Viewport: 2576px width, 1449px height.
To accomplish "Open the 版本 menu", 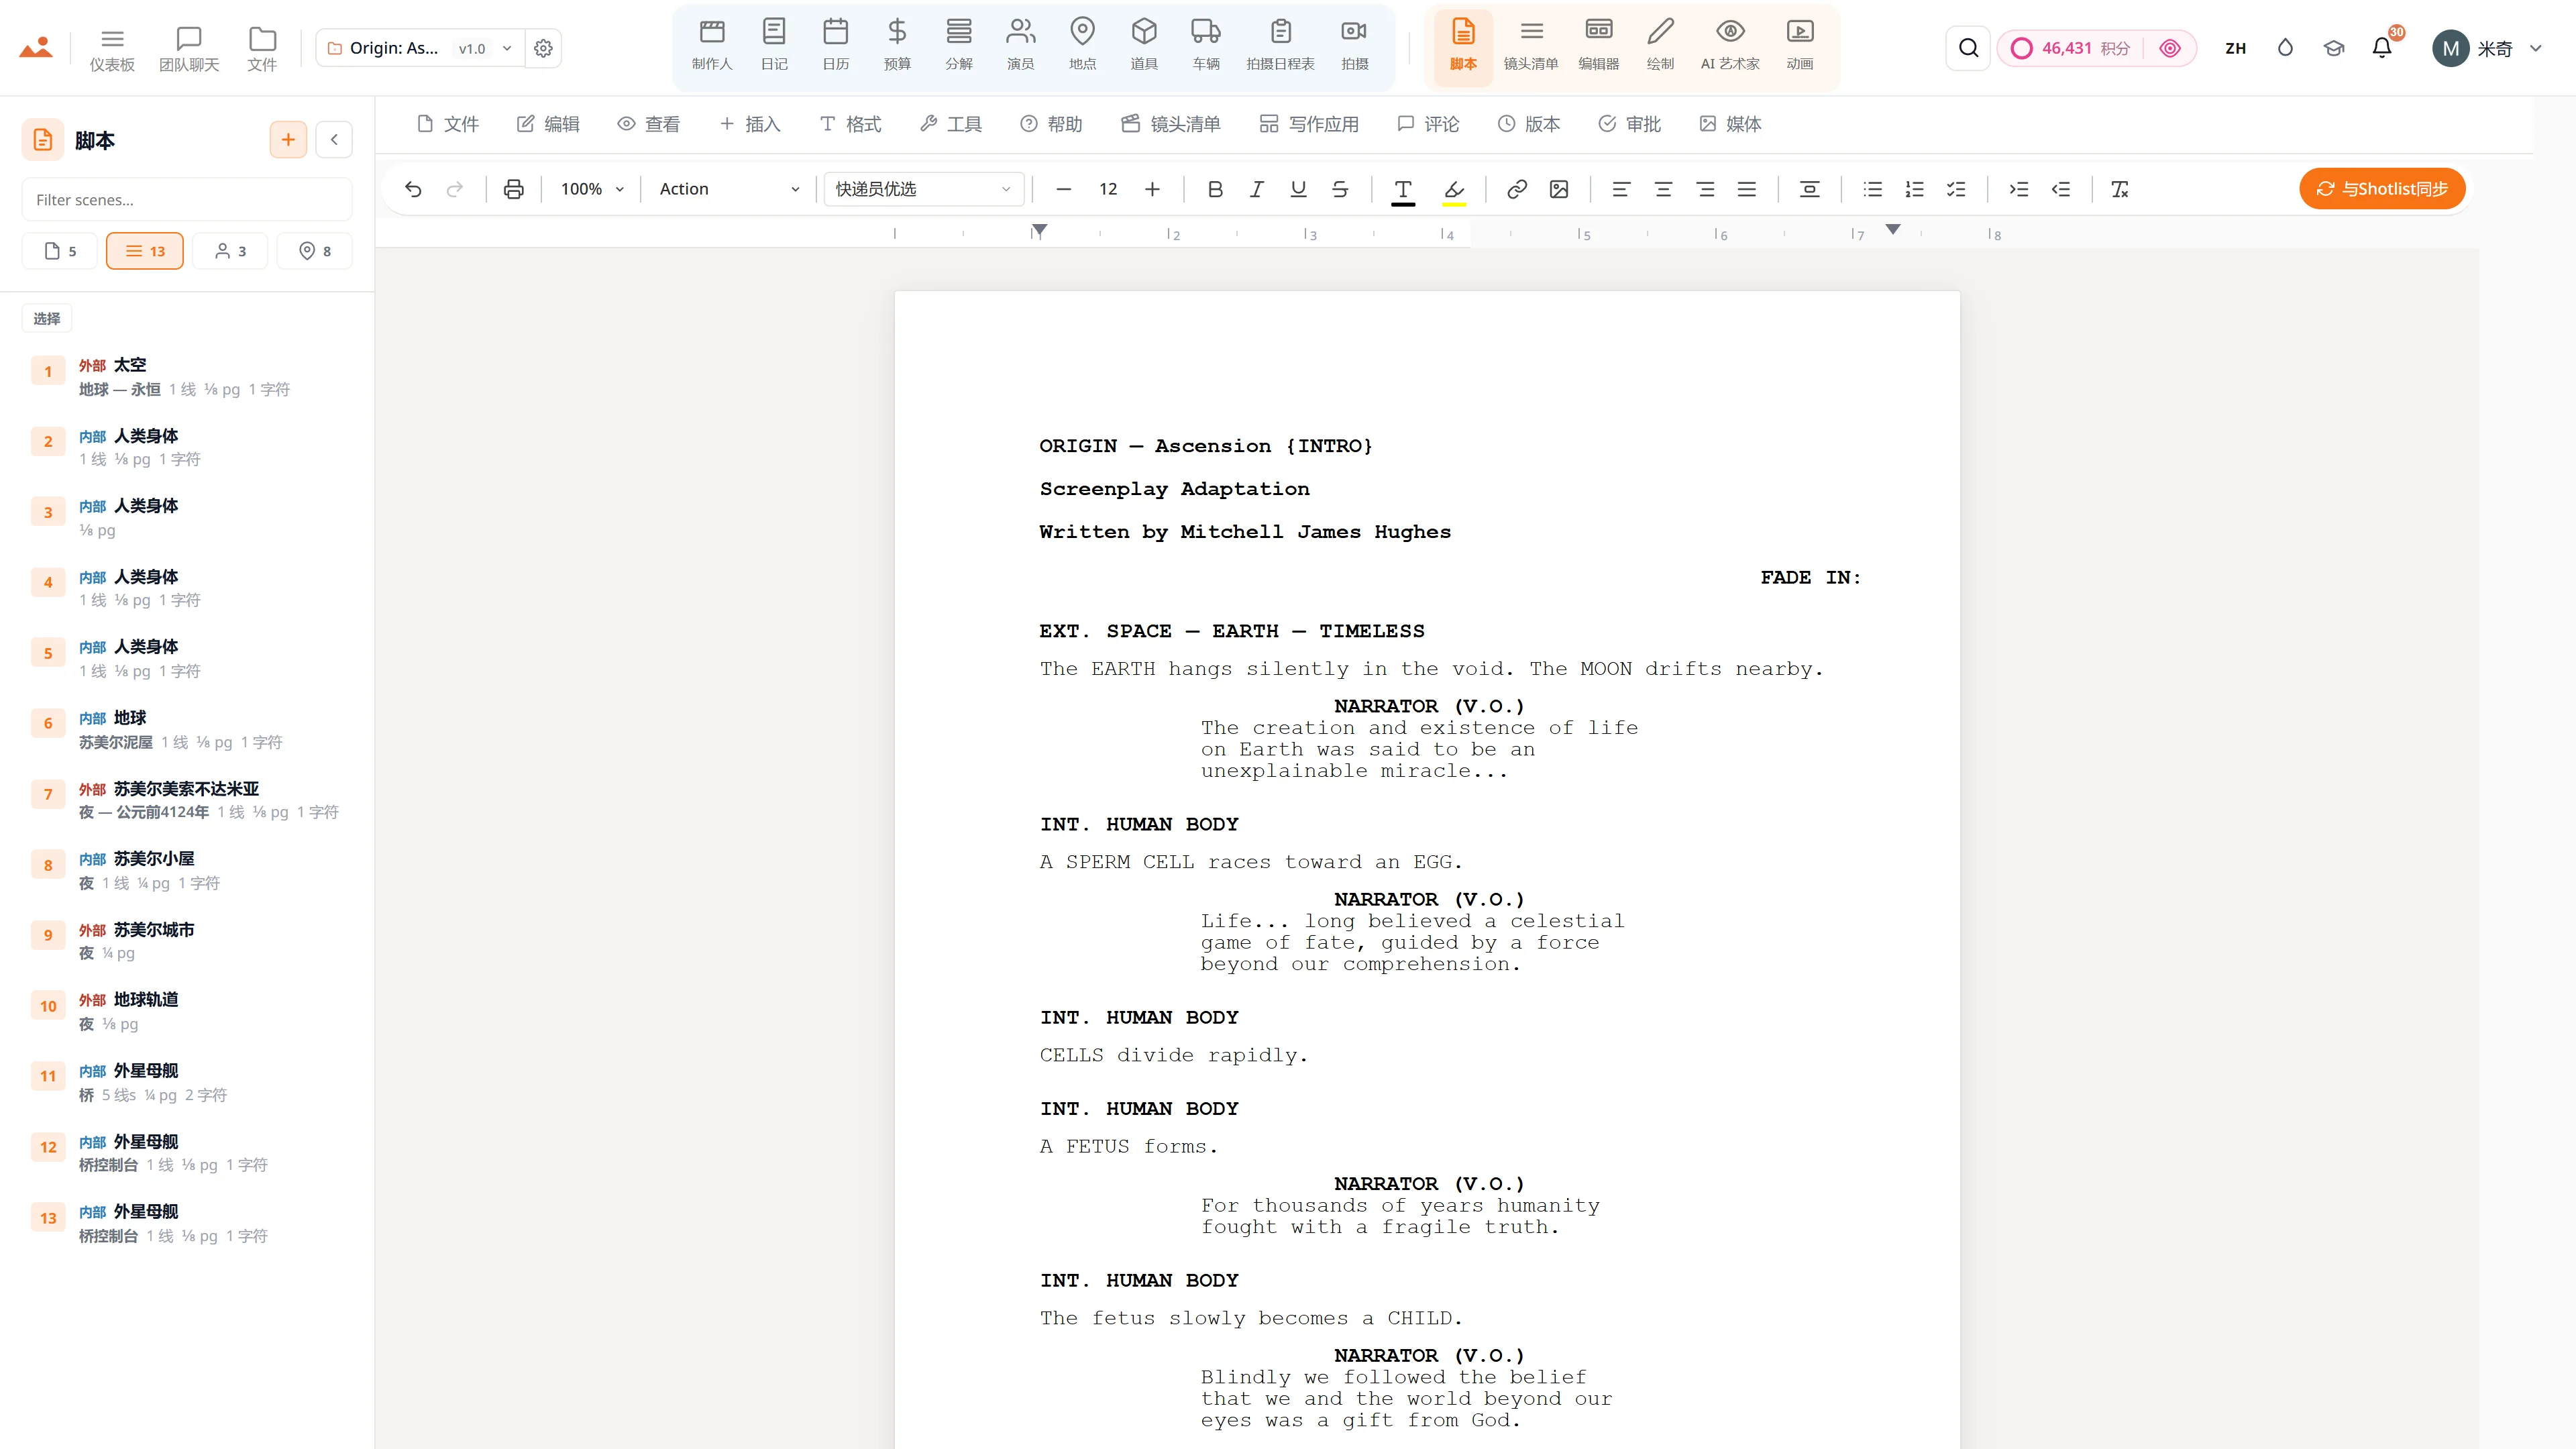I will pyautogui.click(x=1529, y=124).
